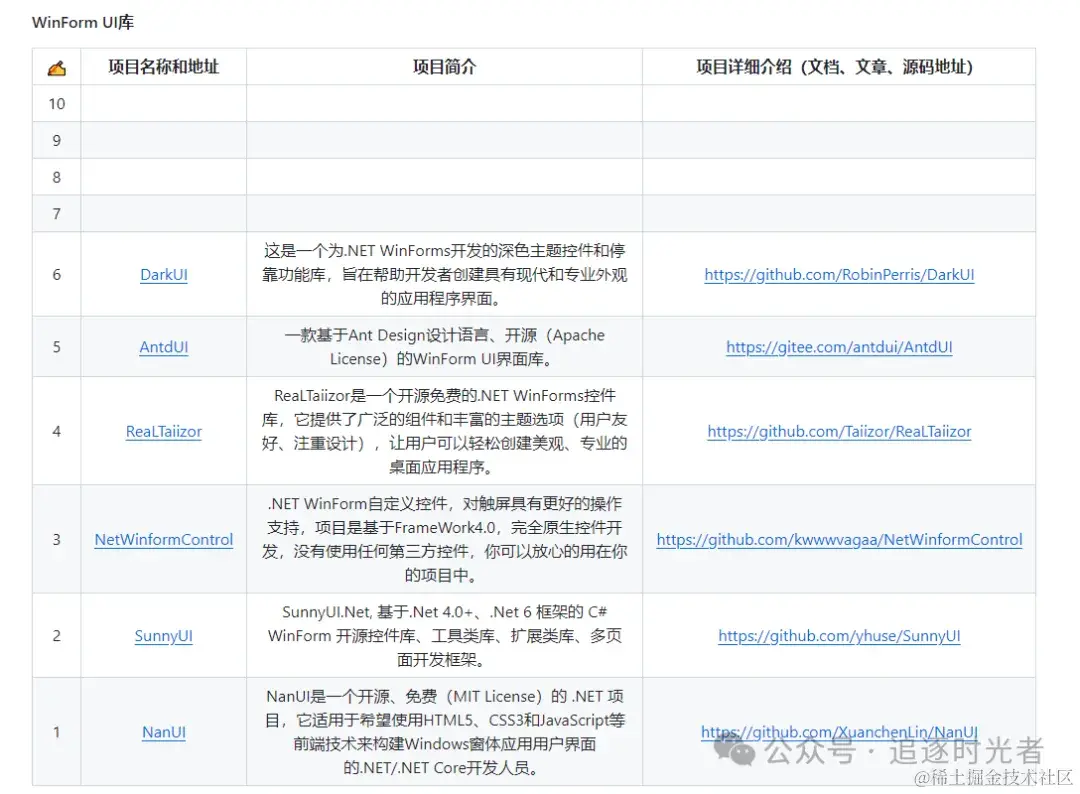Click the ranking icon in table header
Screen dimensions: 1080x794
click(x=56, y=67)
